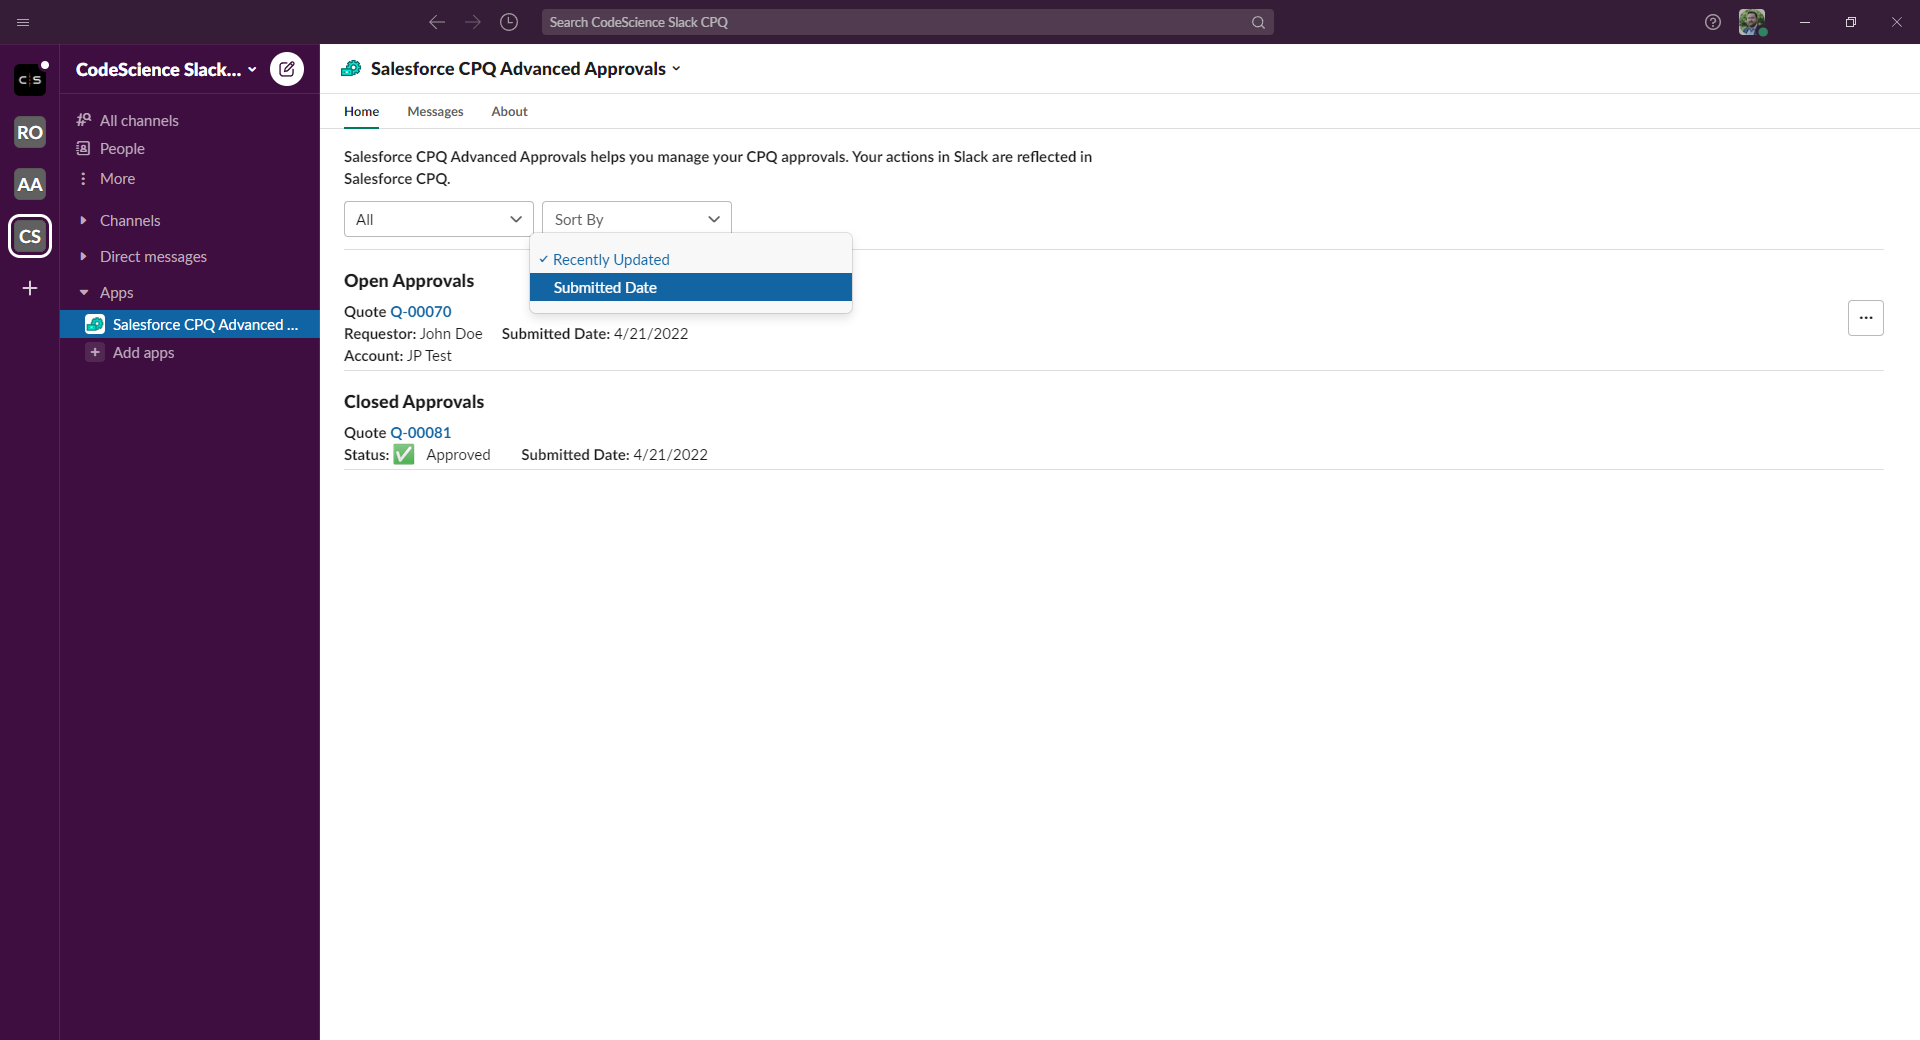The width and height of the screenshot is (1920, 1040).
Task: Collapse the Apps section
Action: 84,292
